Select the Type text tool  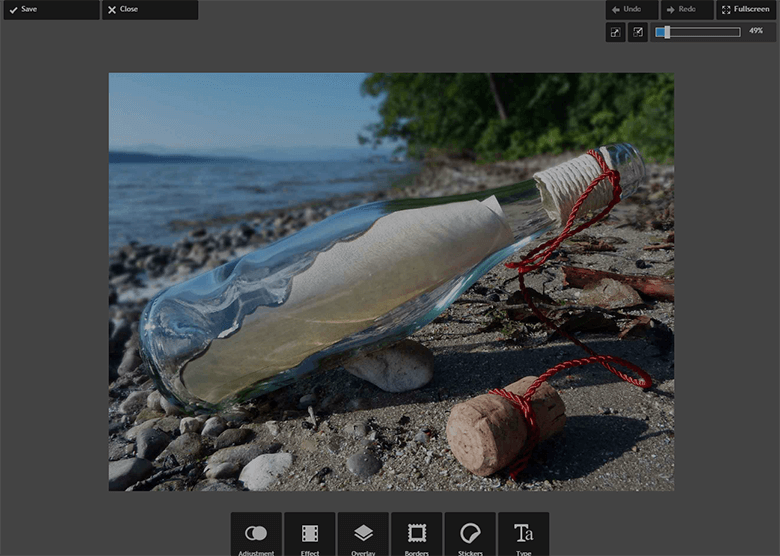523,535
